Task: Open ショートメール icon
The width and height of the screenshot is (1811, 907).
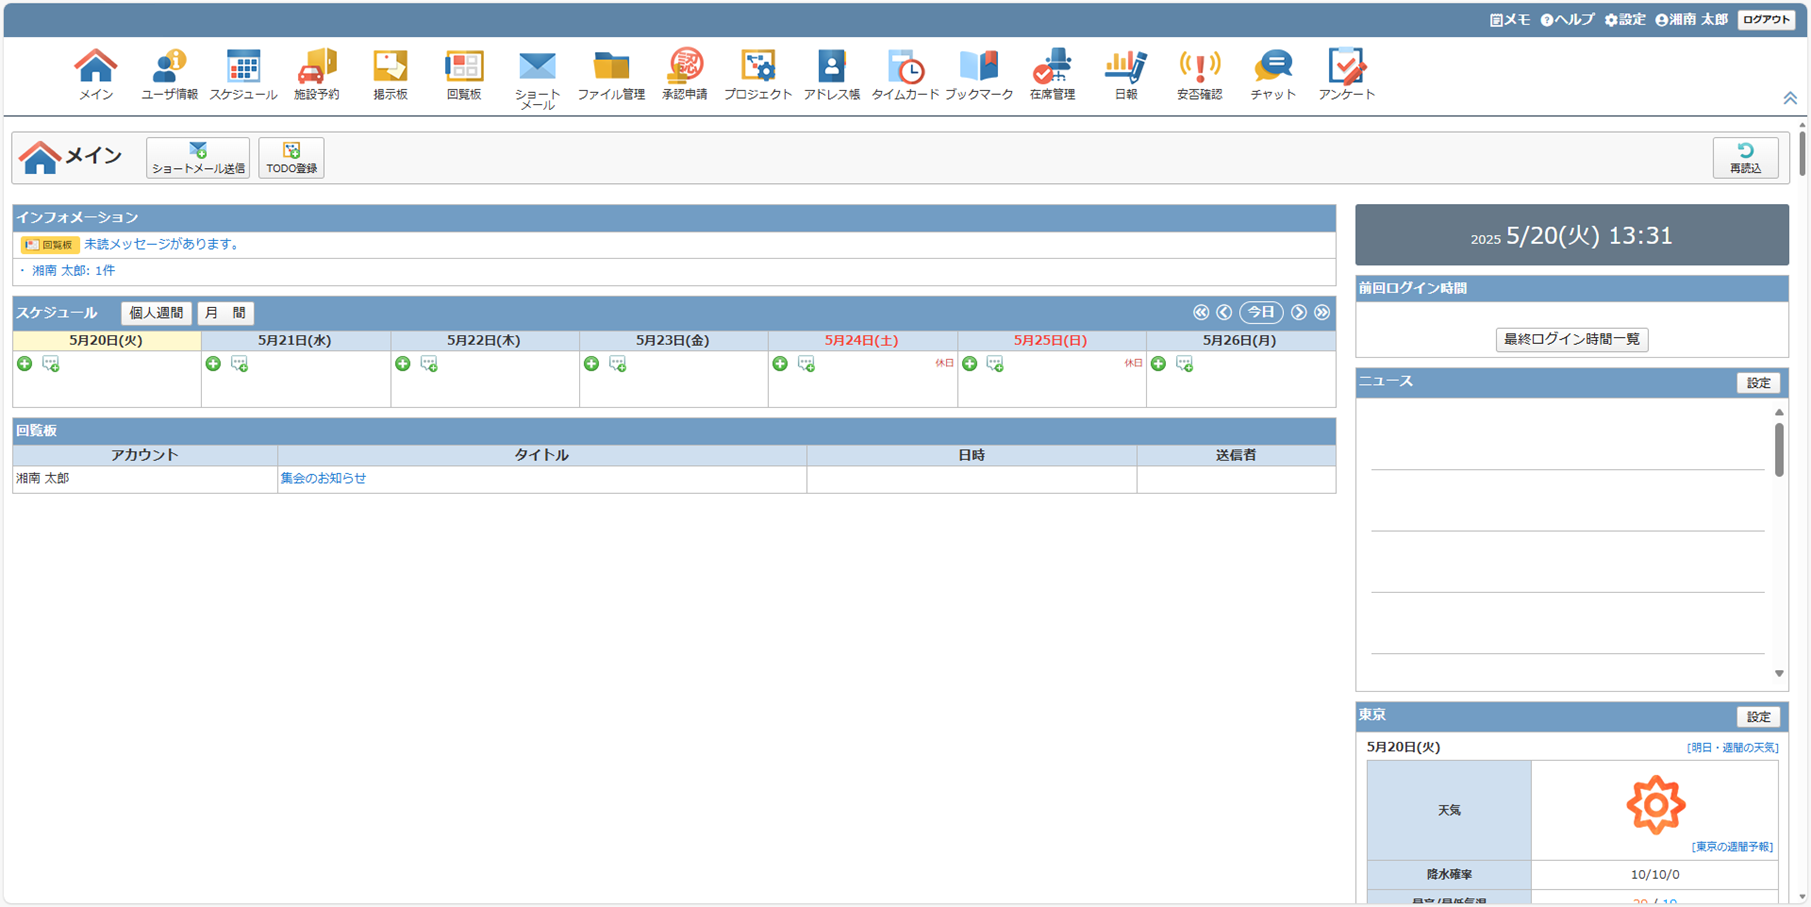Action: click(x=537, y=79)
